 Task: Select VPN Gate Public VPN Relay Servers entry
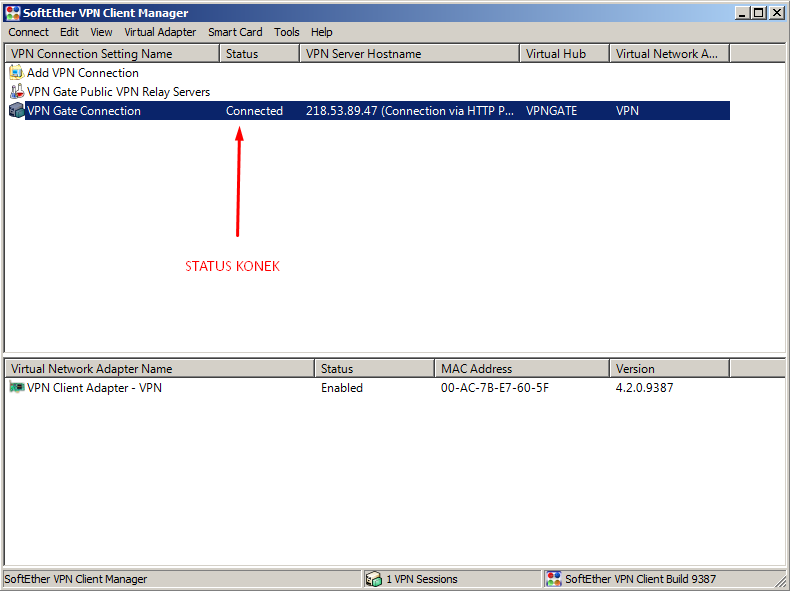click(x=118, y=92)
